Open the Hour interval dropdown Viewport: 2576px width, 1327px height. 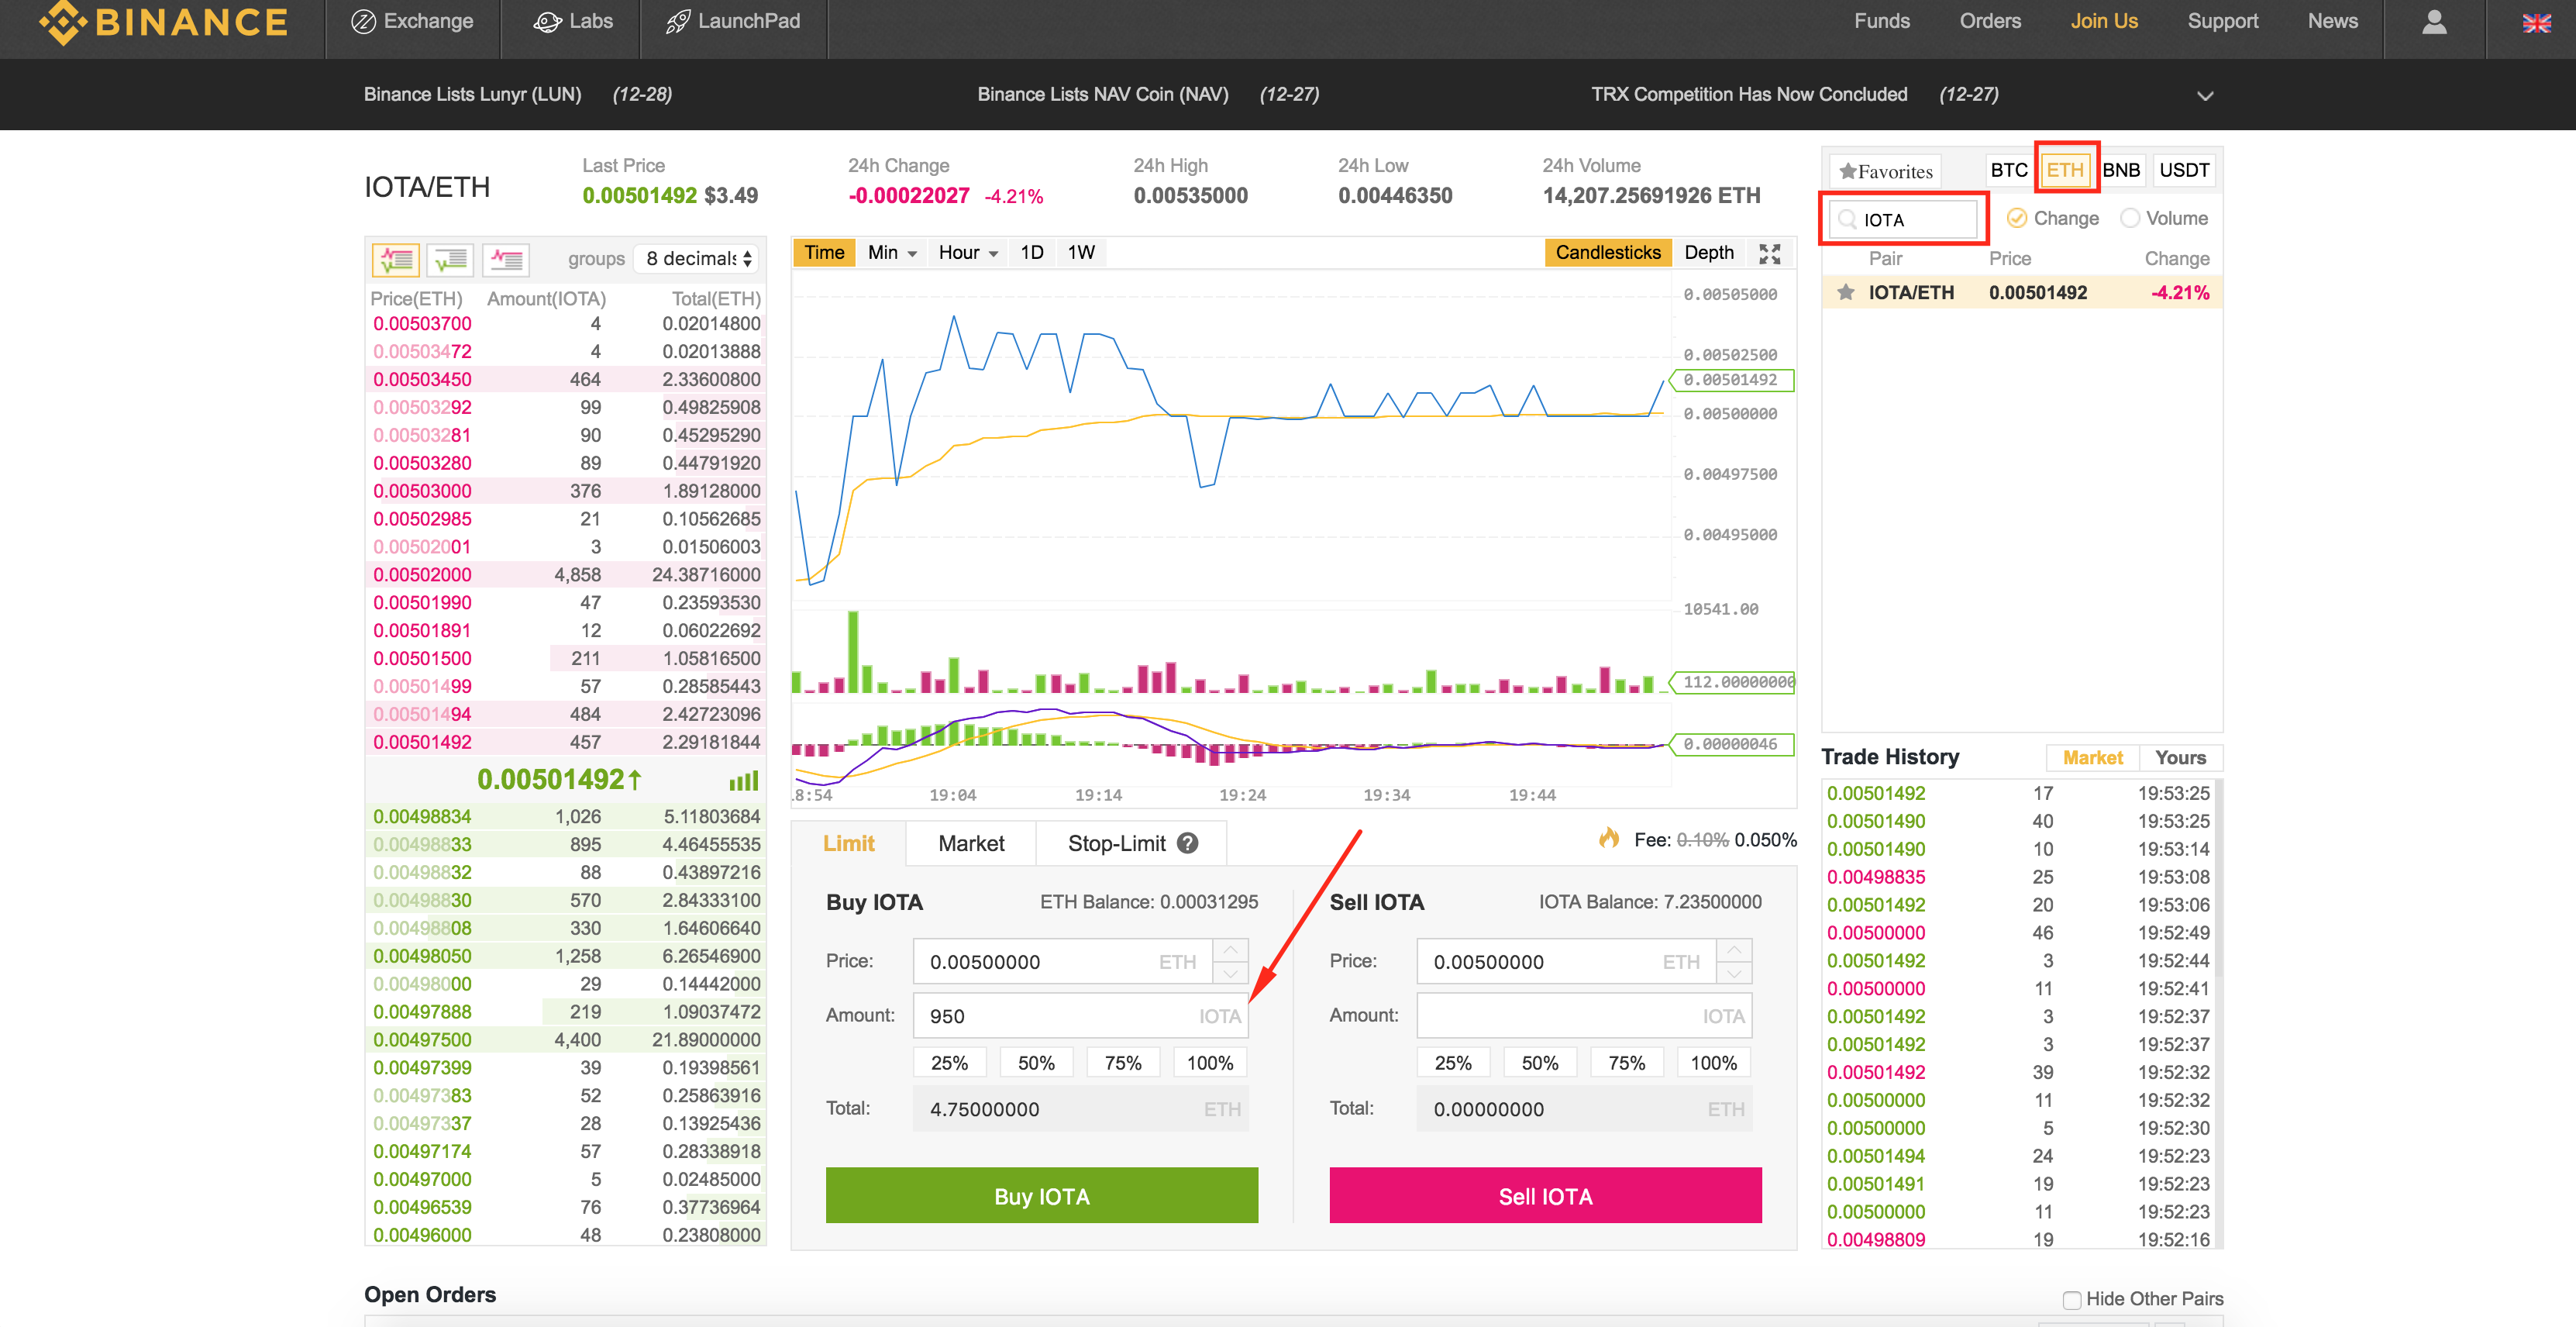click(x=968, y=253)
